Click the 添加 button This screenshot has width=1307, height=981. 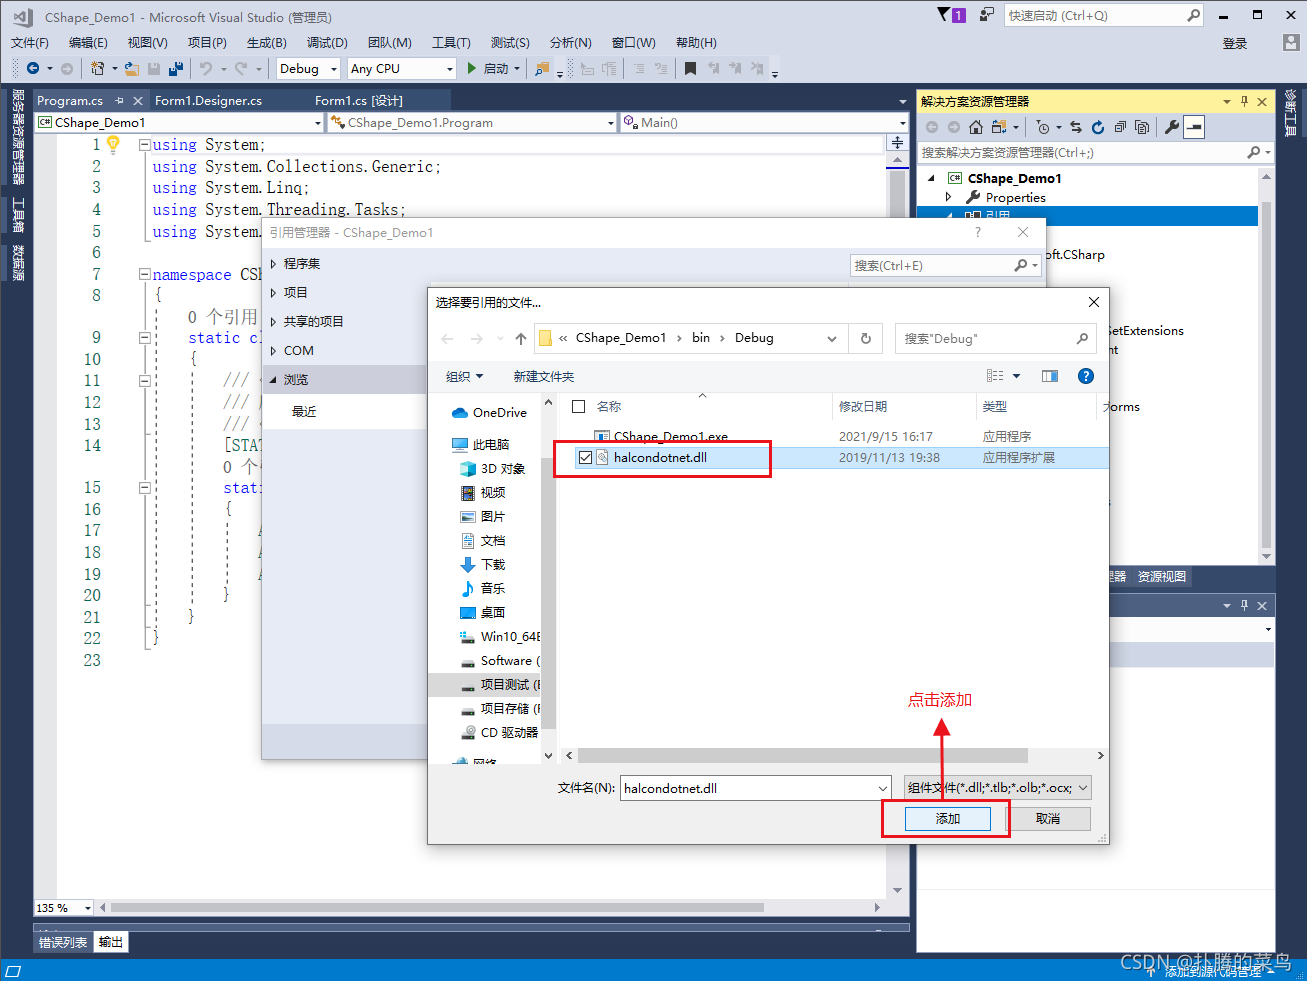(948, 819)
